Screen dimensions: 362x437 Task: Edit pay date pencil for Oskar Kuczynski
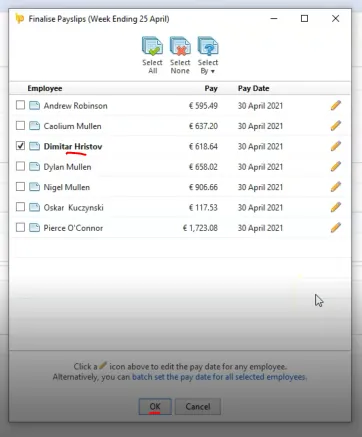click(x=336, y=207)
